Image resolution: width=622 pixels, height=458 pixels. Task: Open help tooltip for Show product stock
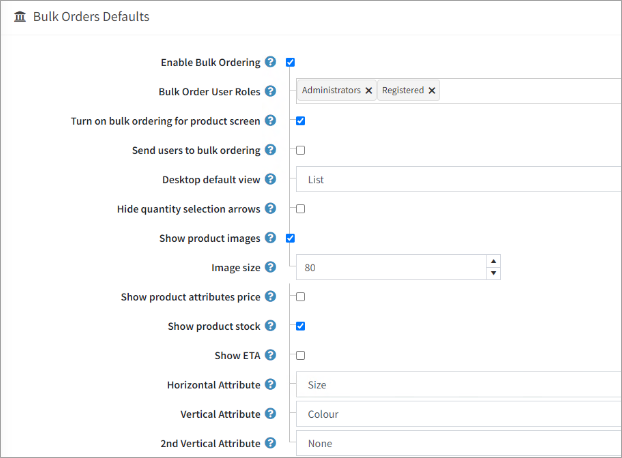(271, 326)
